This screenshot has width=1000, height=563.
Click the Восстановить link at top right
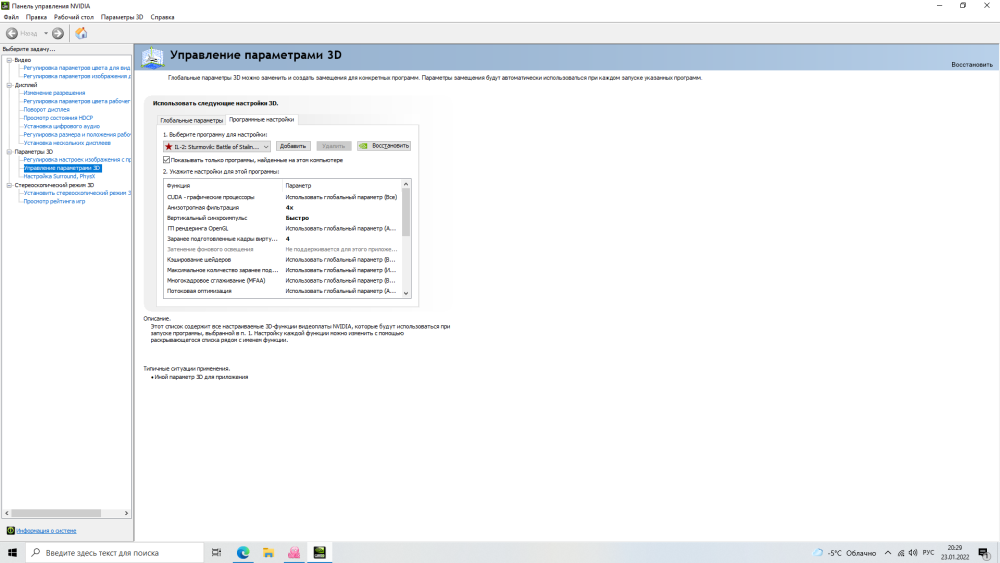click(x=972, y=64)
